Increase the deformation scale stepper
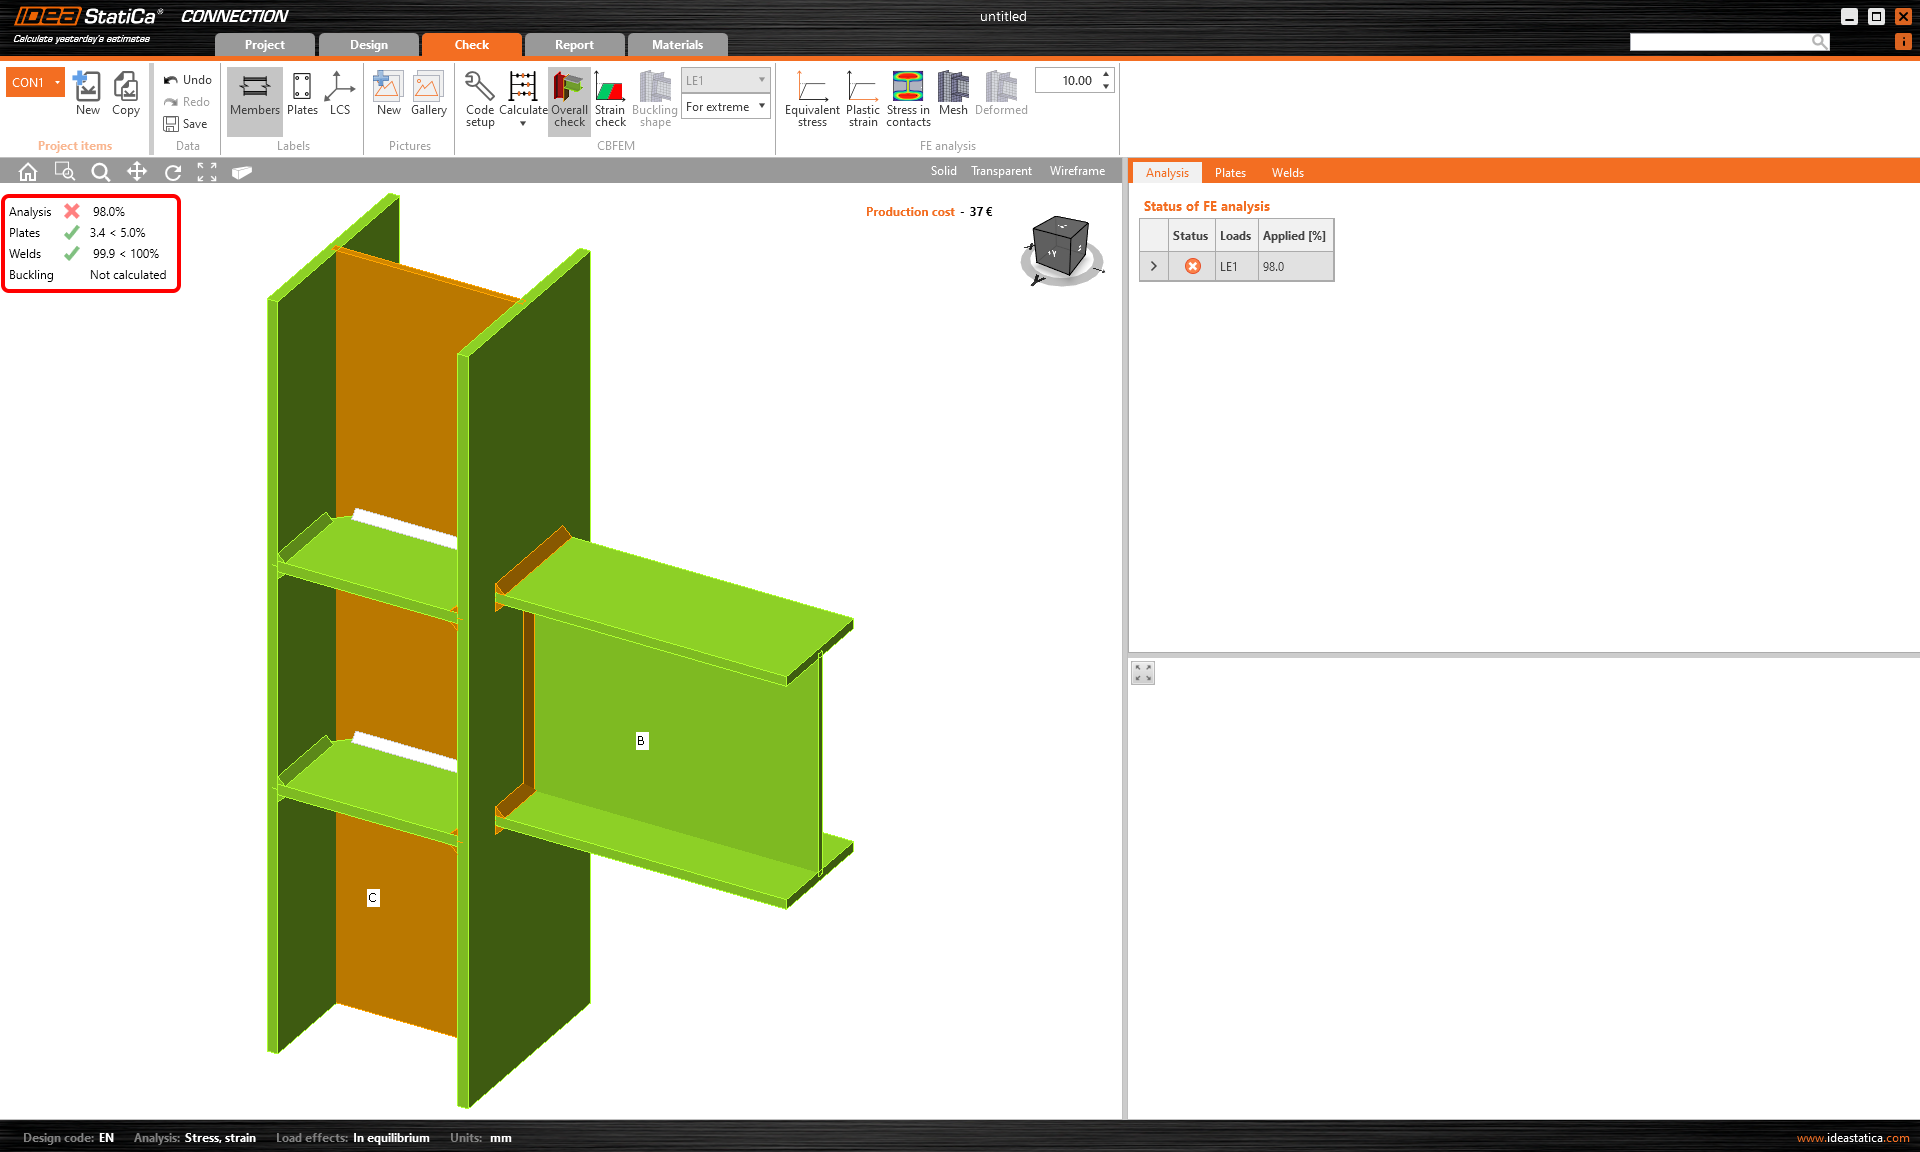 [x=1106, y=75]
